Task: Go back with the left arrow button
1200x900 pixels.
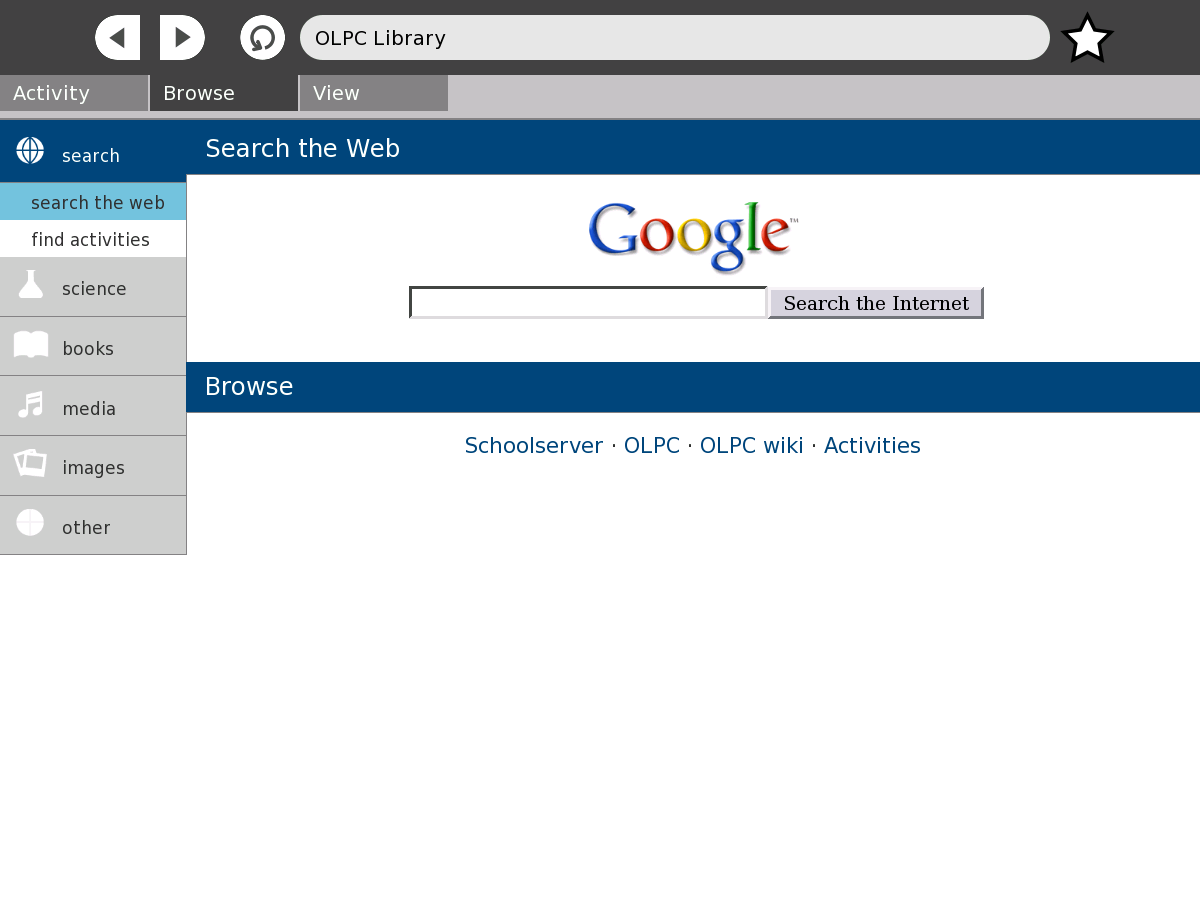Action: (117, 38)
